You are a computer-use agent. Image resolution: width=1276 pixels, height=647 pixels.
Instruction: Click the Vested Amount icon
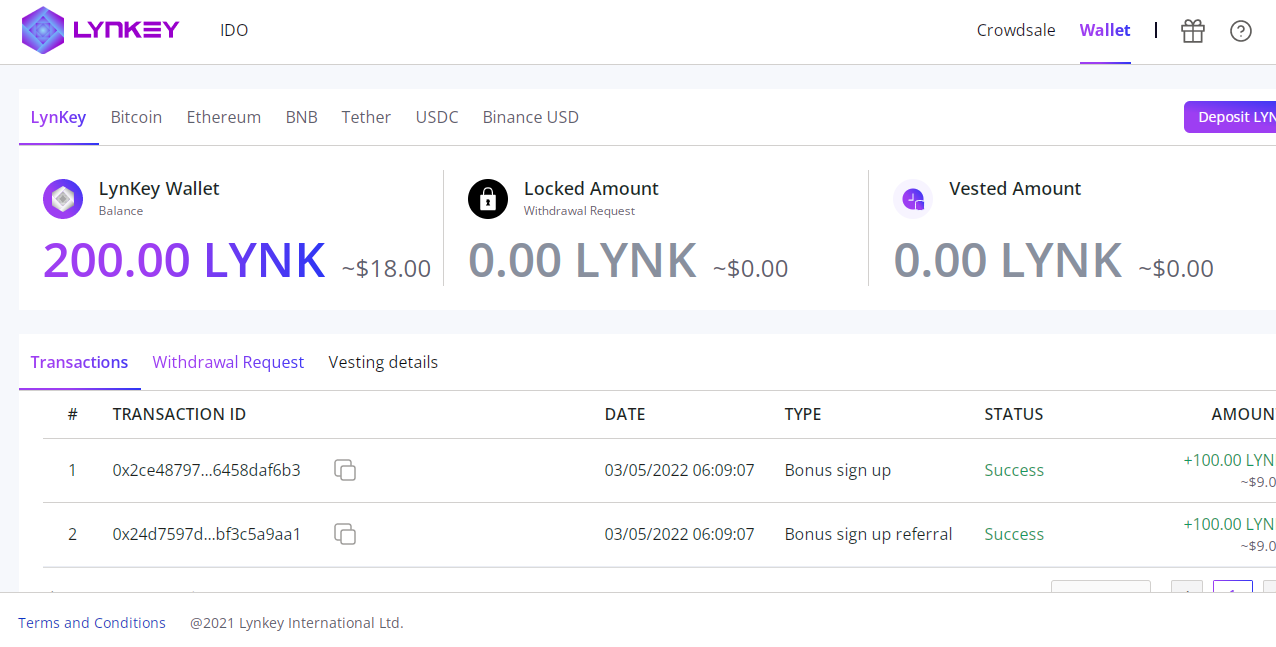[913, 199]
